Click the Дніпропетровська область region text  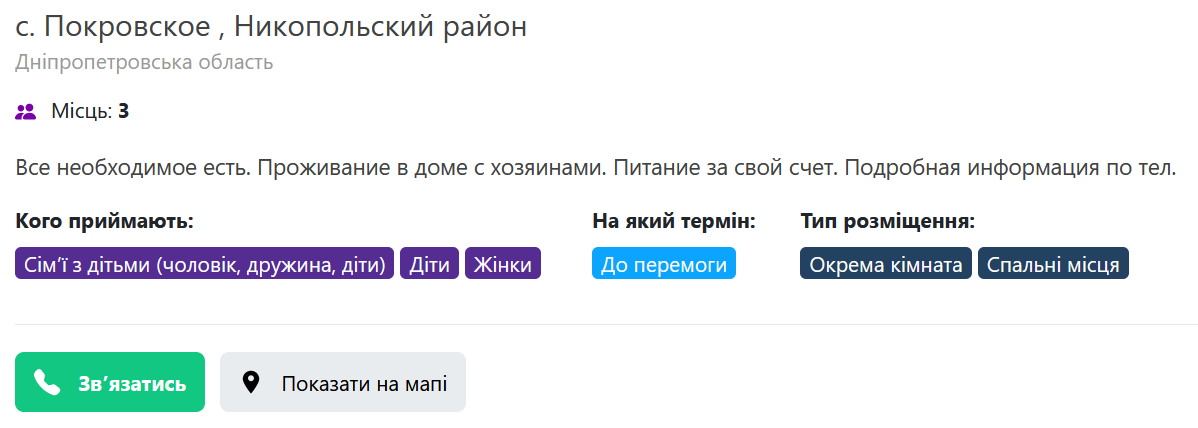[x=144, y=62]
